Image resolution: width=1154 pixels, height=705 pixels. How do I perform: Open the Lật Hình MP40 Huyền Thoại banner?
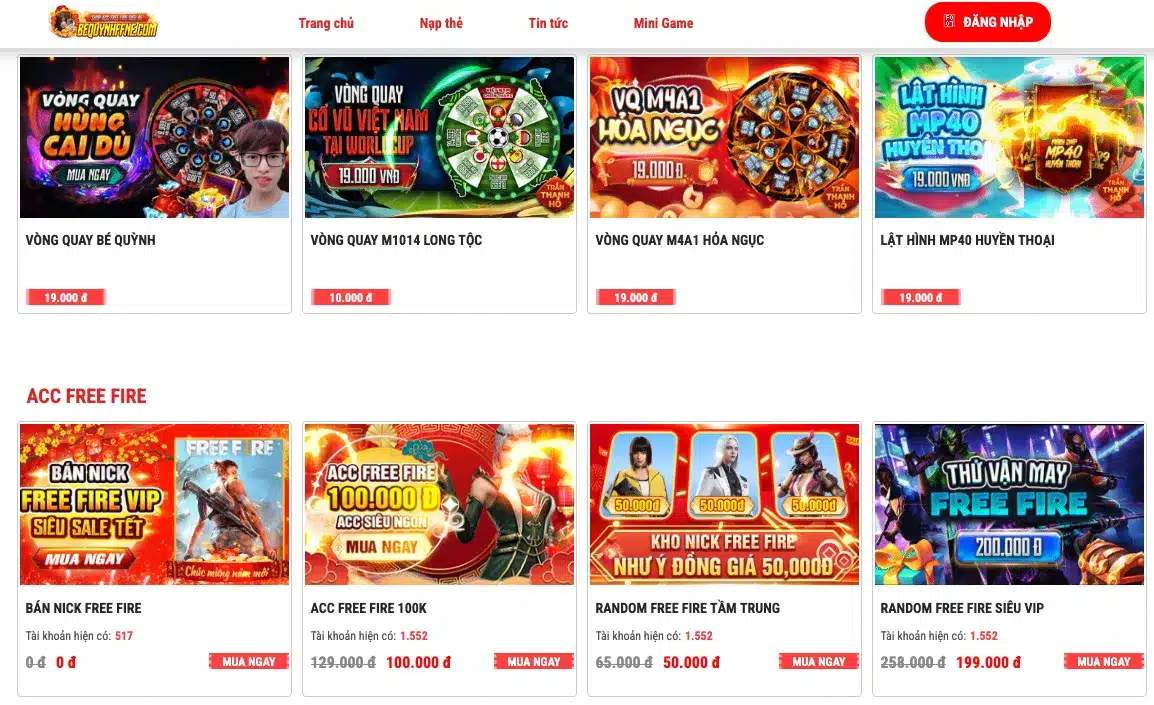(1009, 137)
